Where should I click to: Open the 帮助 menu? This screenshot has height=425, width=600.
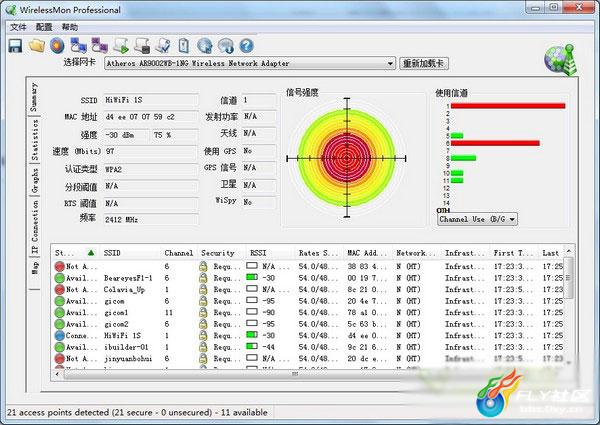(70, 27)
